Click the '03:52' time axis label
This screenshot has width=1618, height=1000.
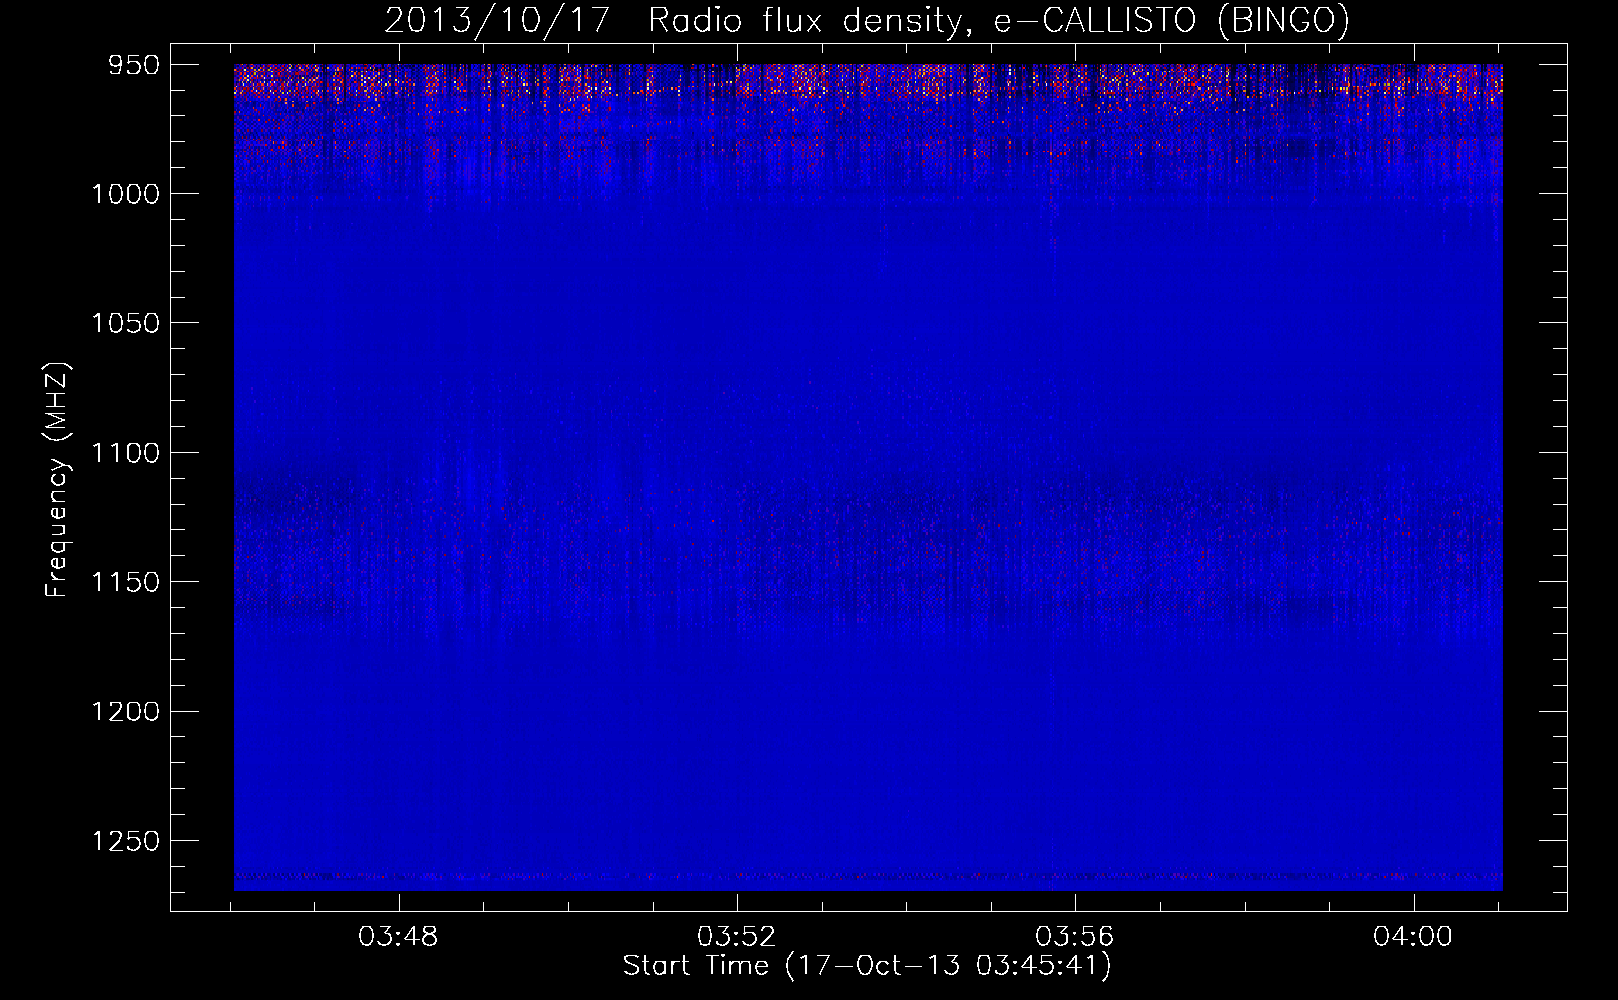click(x=737, y=937)
